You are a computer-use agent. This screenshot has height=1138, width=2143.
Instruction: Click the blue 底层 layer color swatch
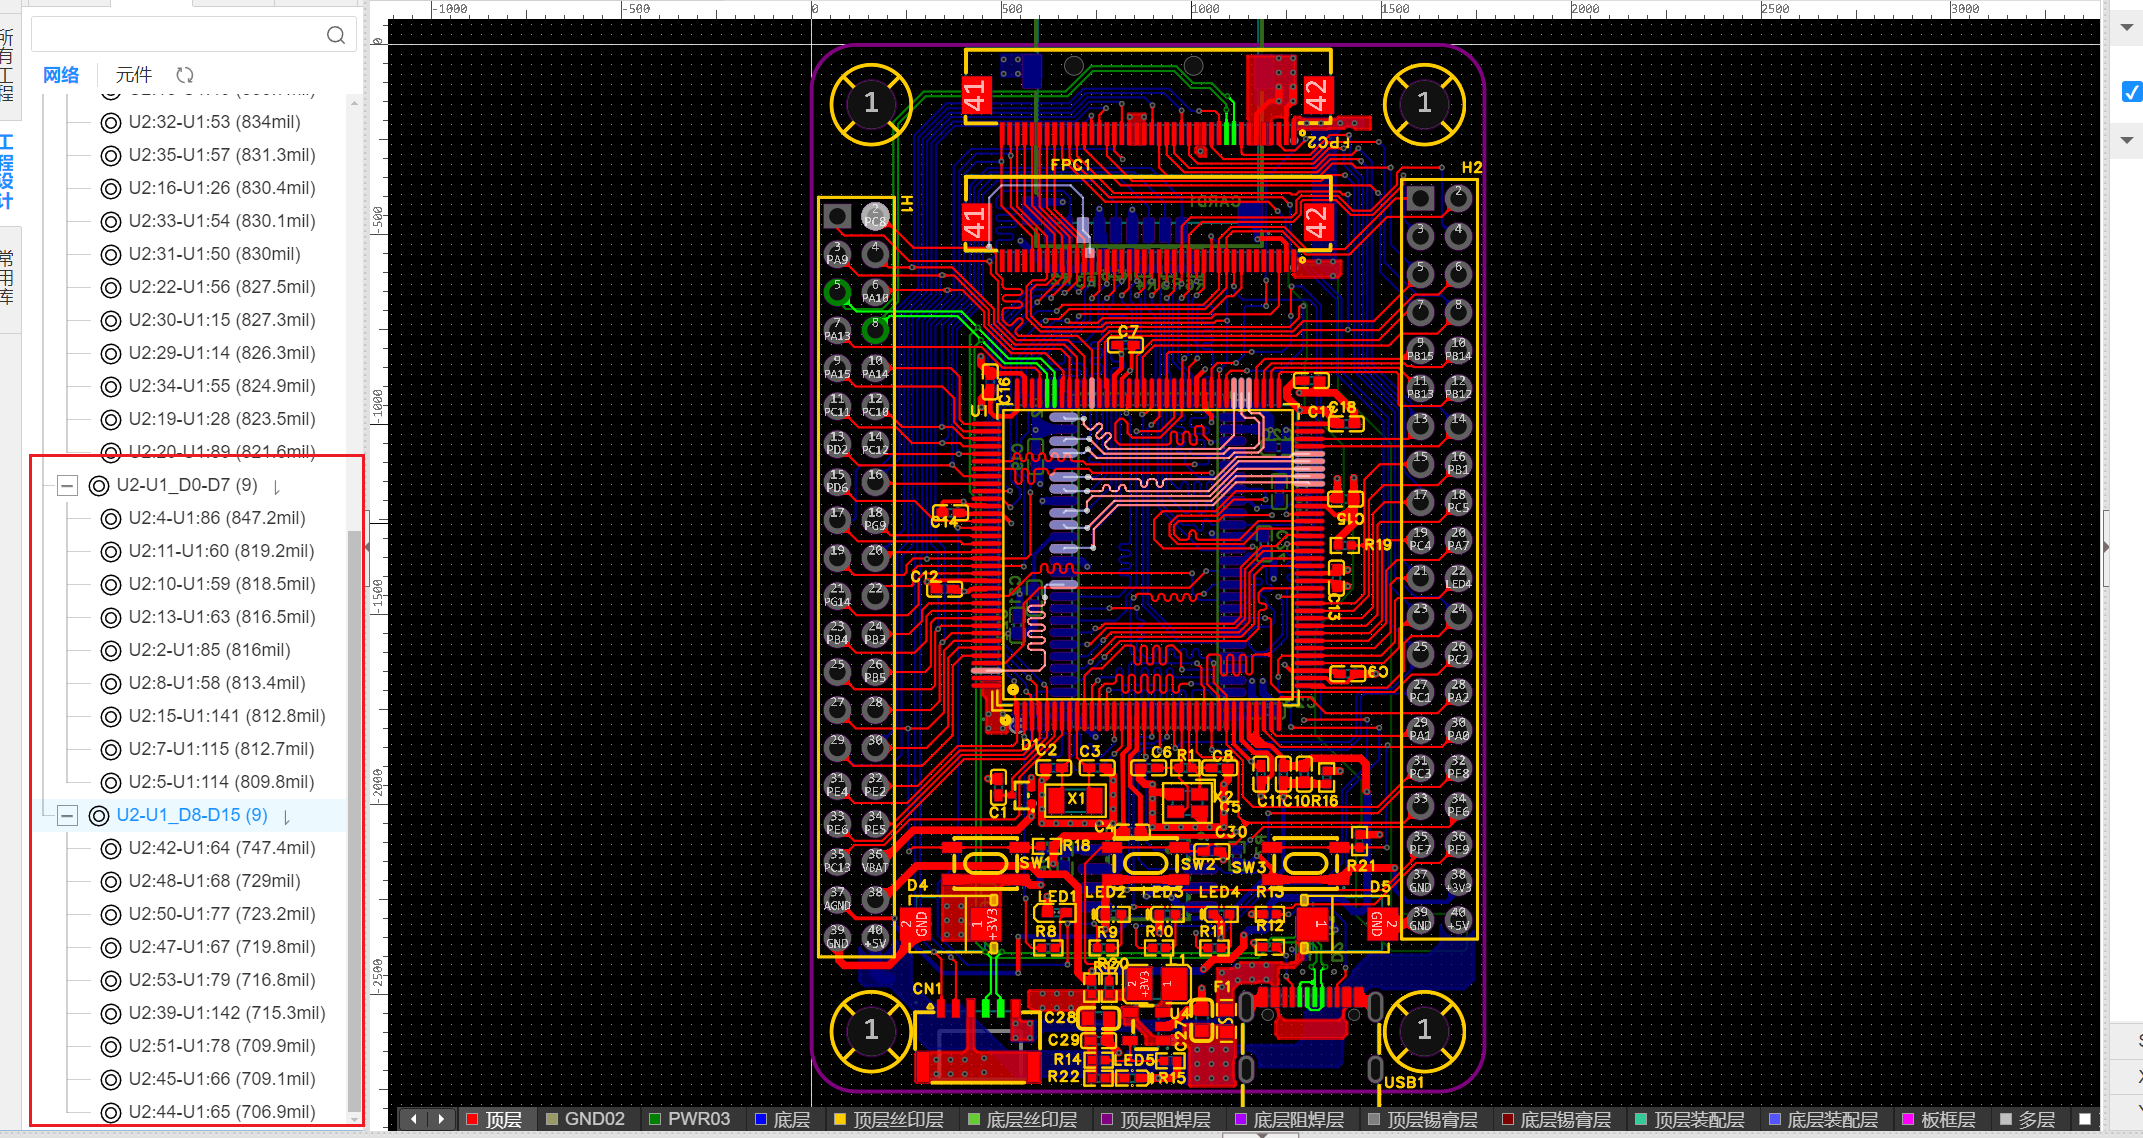(x=761, y=1119)
